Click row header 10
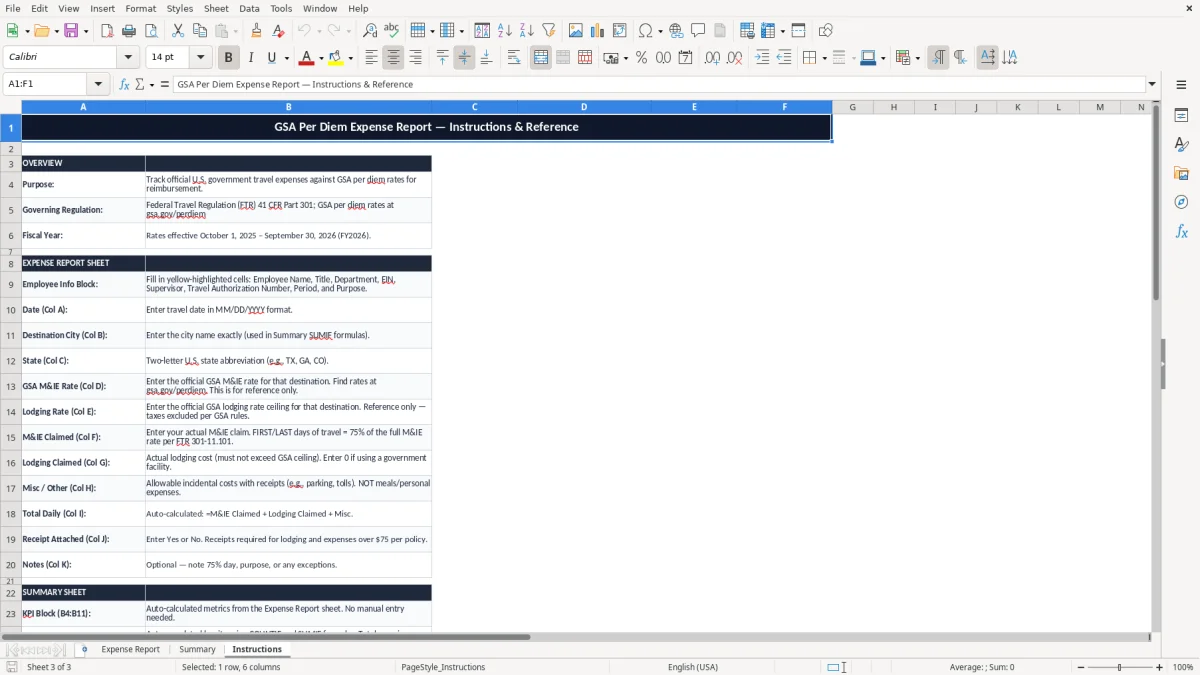The height and width of the screenshot is (675, 1200). 11,310
